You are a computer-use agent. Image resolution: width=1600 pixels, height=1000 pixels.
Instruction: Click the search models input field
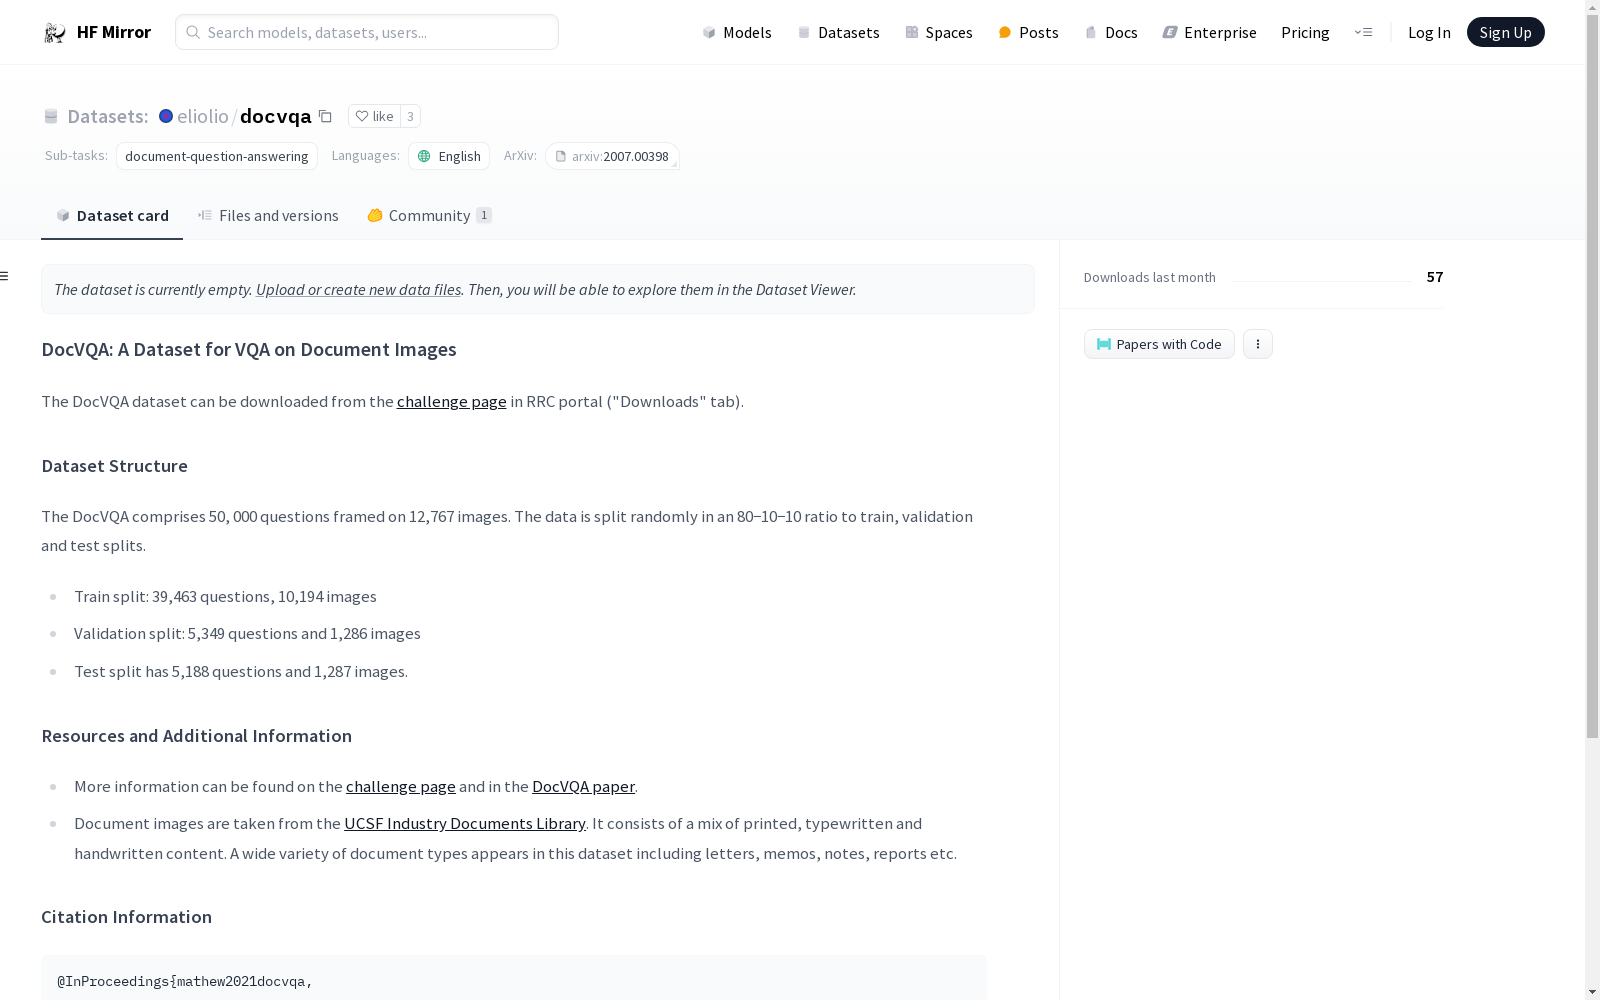tap(367, 32)
